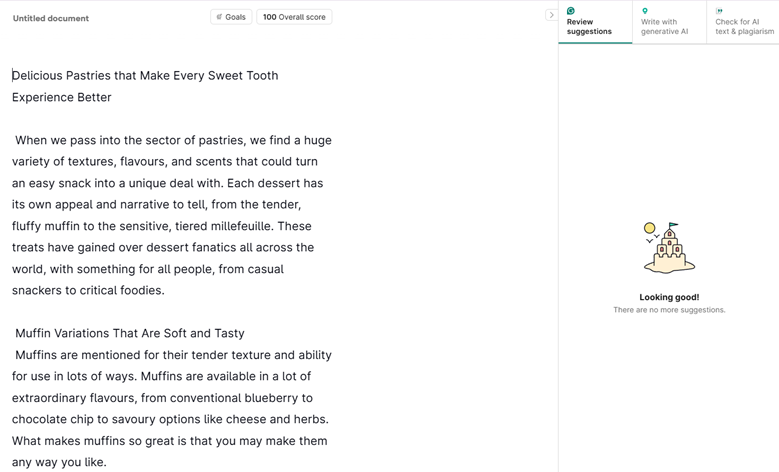
Task: Click the 'Muffin Variations That Are Soft and Tasty' subheading
Action: pyautogui.click(x=130, y=334)
